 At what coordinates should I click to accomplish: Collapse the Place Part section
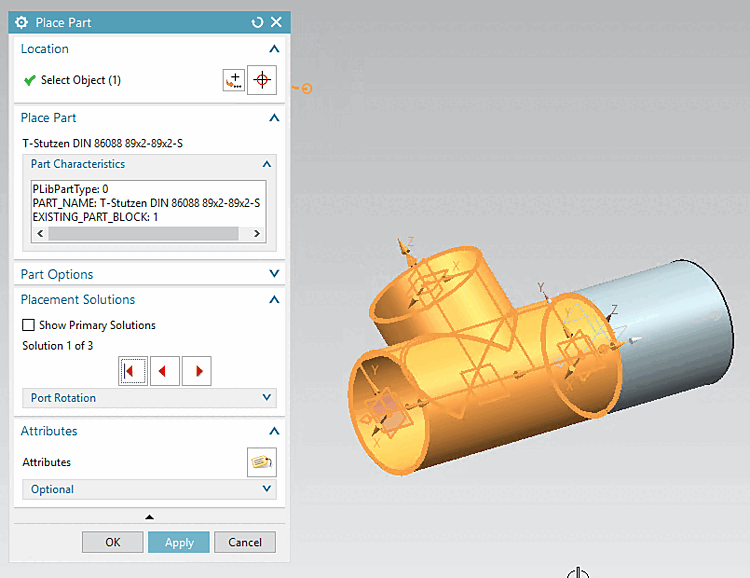274,118
